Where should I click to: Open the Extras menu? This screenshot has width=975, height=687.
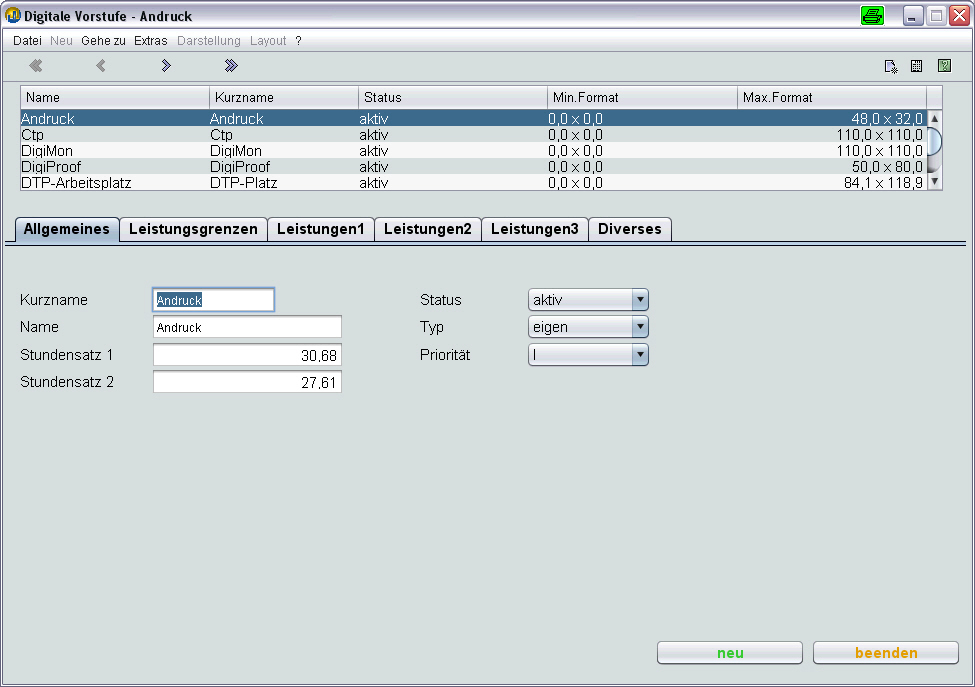pos(150,40)
